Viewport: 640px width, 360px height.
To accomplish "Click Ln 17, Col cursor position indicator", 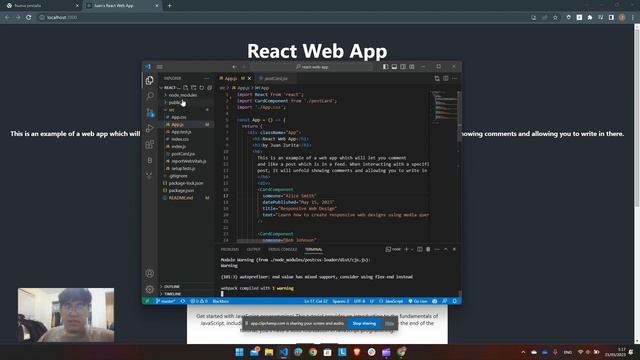I will pos(316,301).
